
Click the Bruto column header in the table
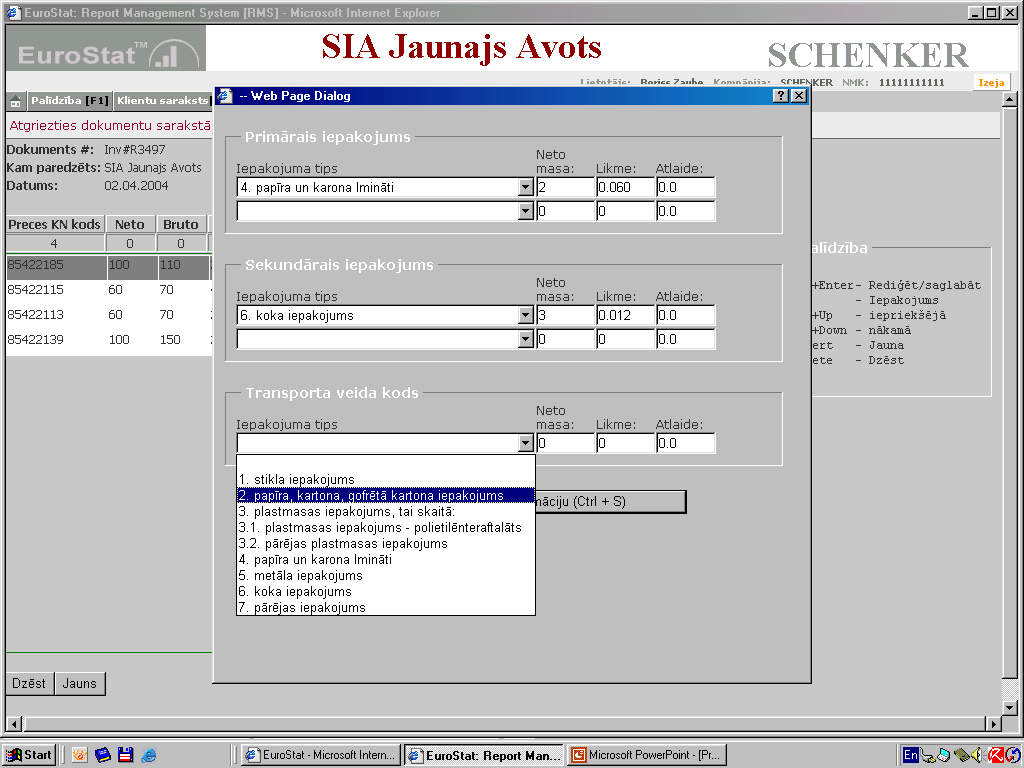pyautogui.click(x=181, y=225)
